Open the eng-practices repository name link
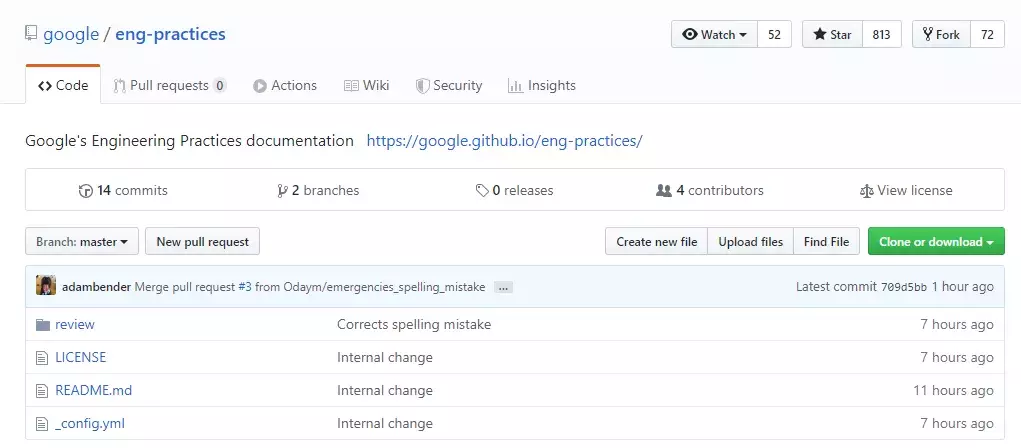The image size is (1021, 448). pyautogui.click(x=170, y=34)
